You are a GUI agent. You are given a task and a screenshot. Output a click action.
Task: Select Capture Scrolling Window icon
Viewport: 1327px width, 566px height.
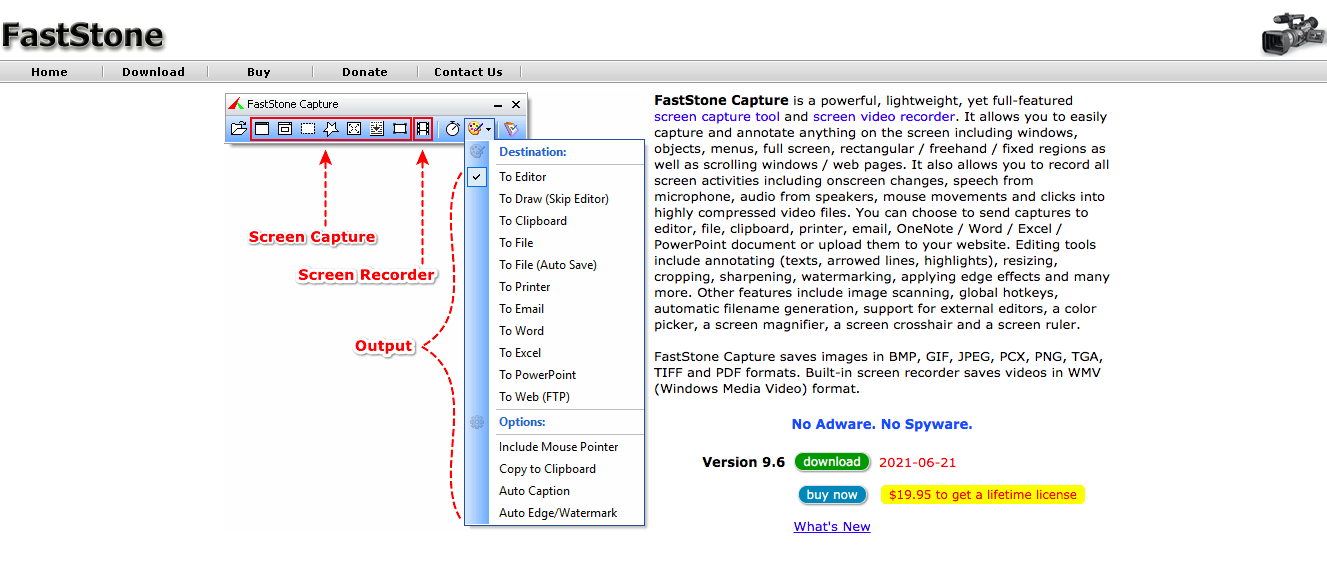point(377,128)
